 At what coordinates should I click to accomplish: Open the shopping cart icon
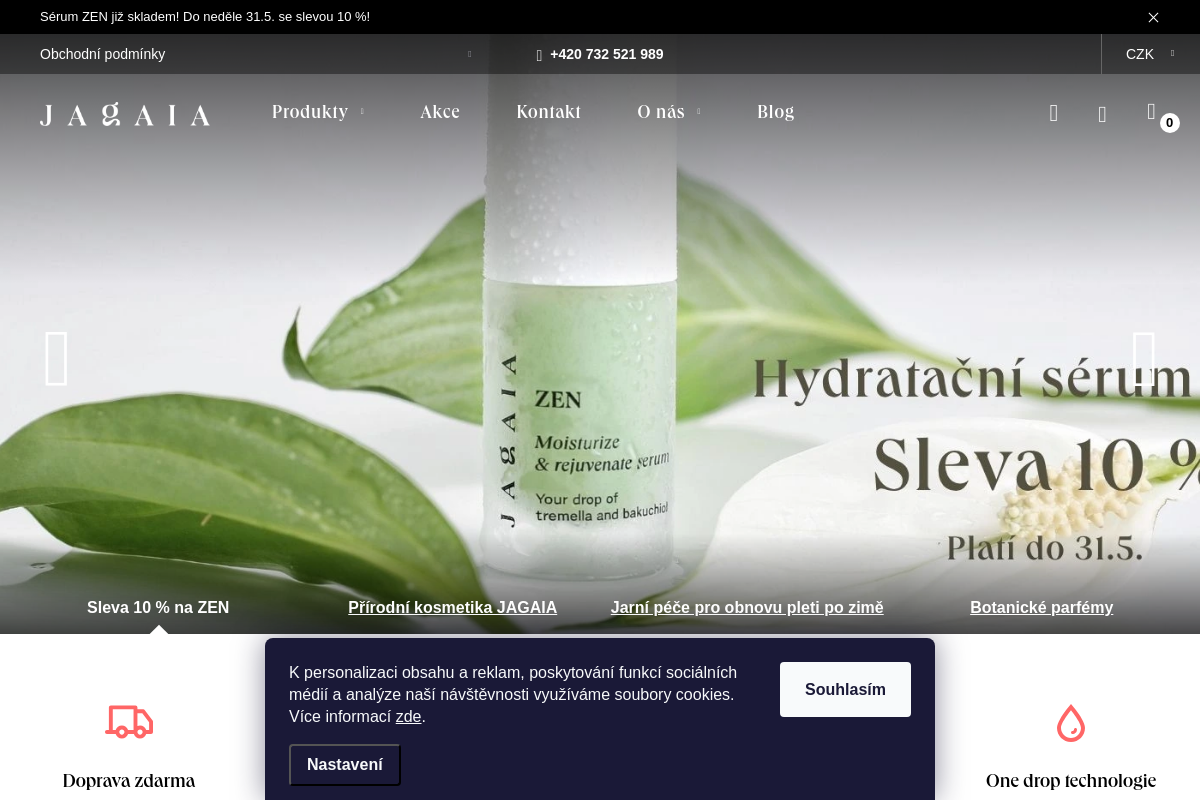1151,111
